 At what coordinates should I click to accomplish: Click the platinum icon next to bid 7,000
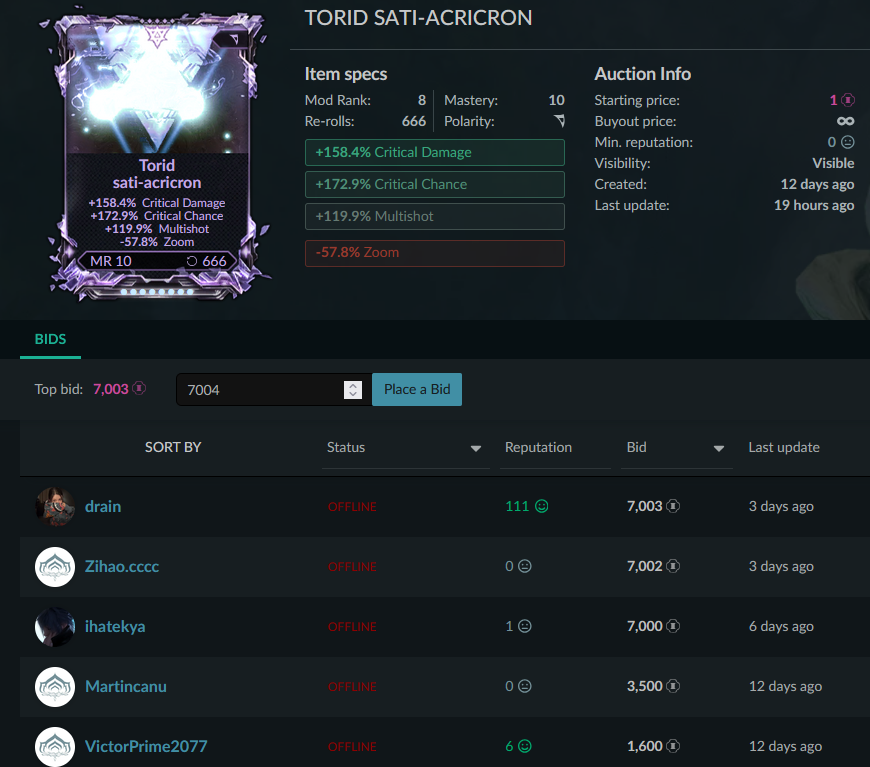[673, 626]
